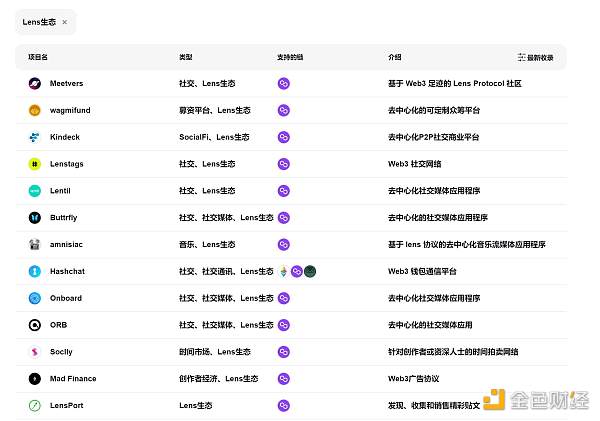Click Kindeck's SocialFi、Lens生态 type cell
This screenshot has height=421, width=600.
click(214, 137)
